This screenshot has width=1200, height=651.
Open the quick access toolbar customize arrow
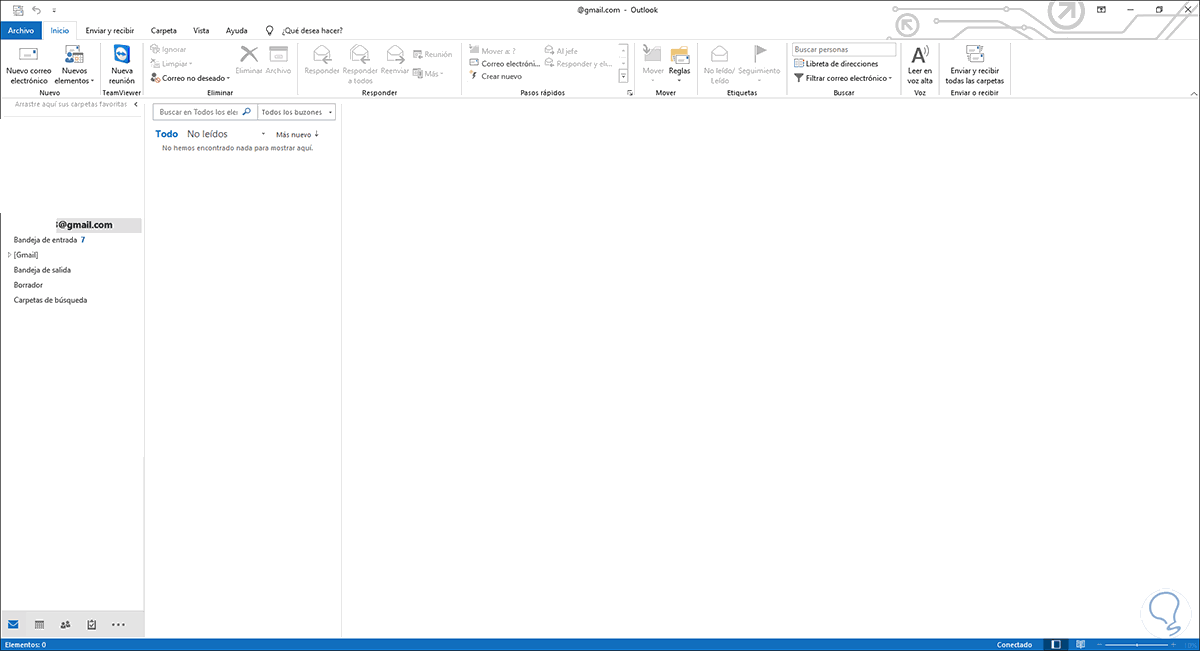click(52, 10)
